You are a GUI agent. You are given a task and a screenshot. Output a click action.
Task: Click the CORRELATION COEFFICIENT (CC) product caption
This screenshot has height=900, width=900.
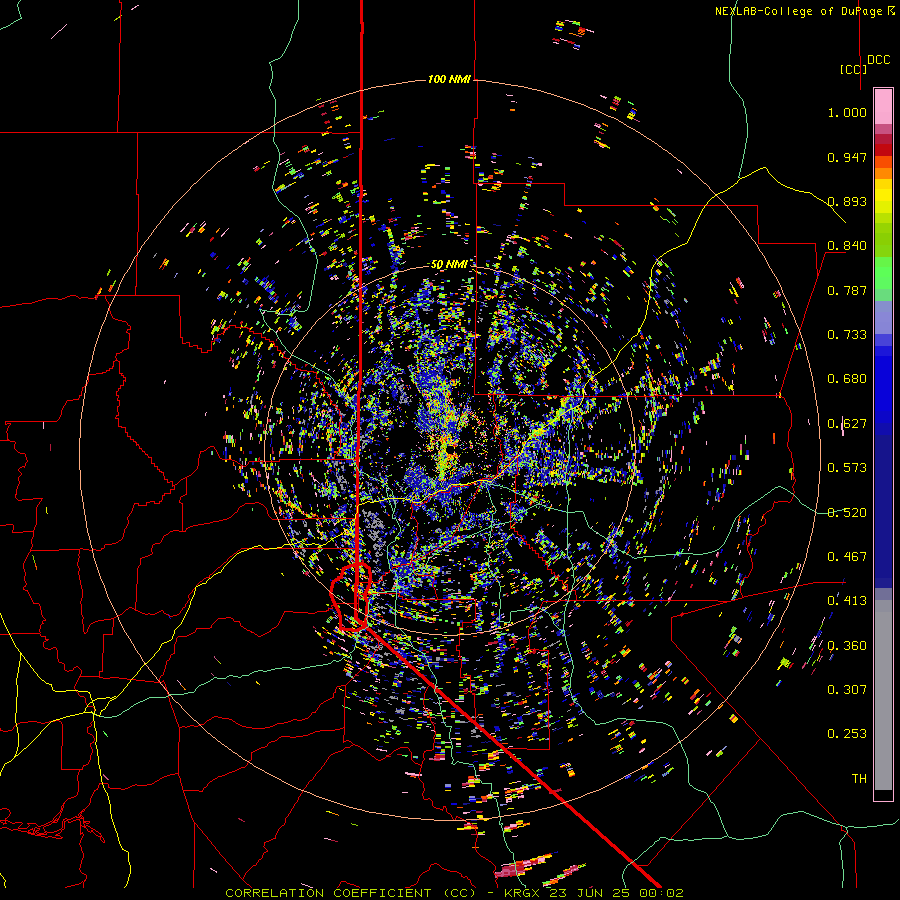click(x=350, y=893)
